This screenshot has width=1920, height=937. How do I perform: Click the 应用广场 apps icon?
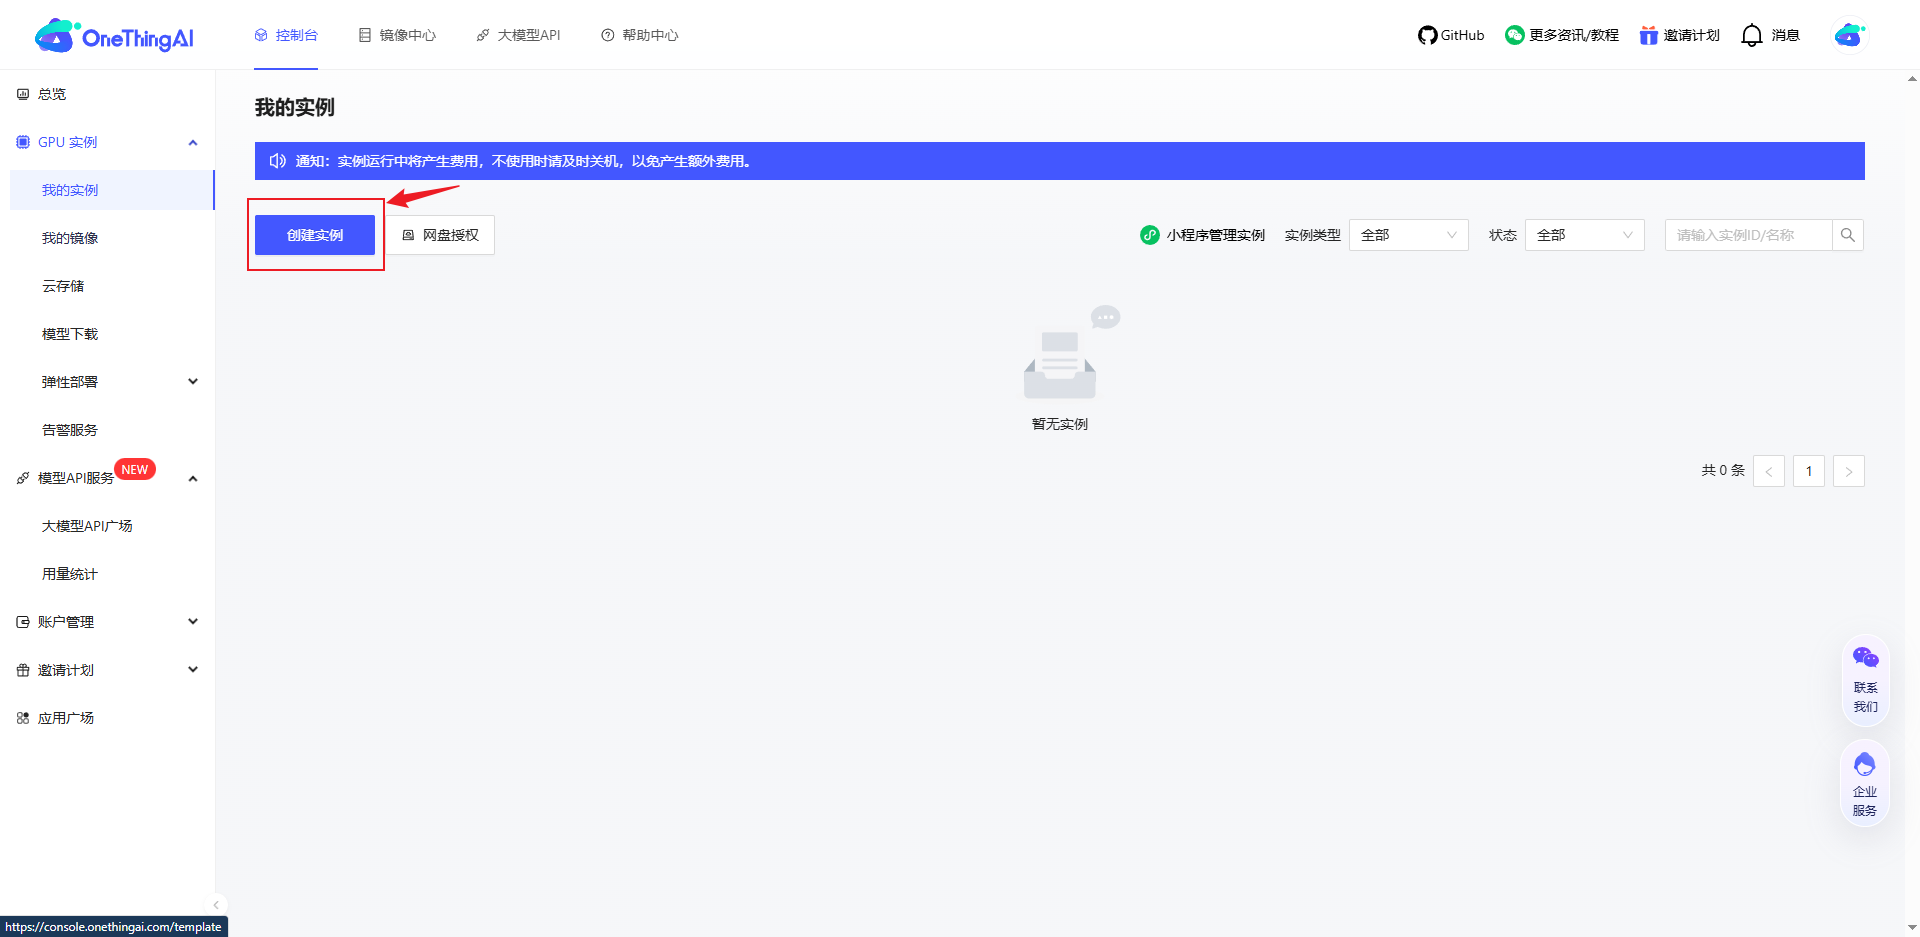coord(23,718)
